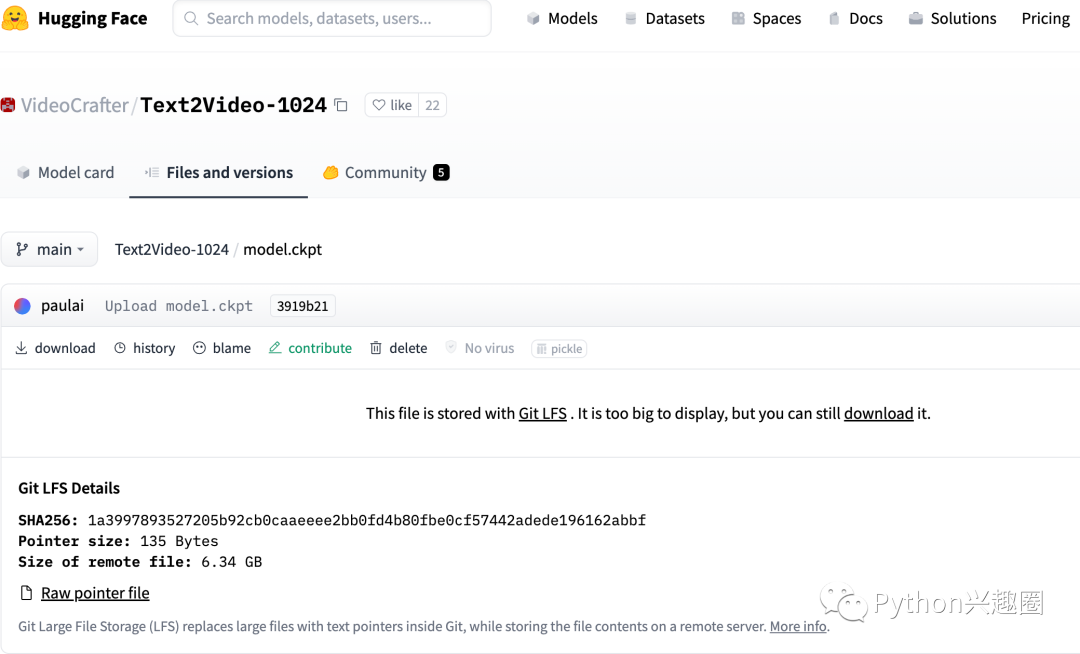Switch to Files and versions tab
Viewport: 1080px width, 654px height.
[218, 173]
